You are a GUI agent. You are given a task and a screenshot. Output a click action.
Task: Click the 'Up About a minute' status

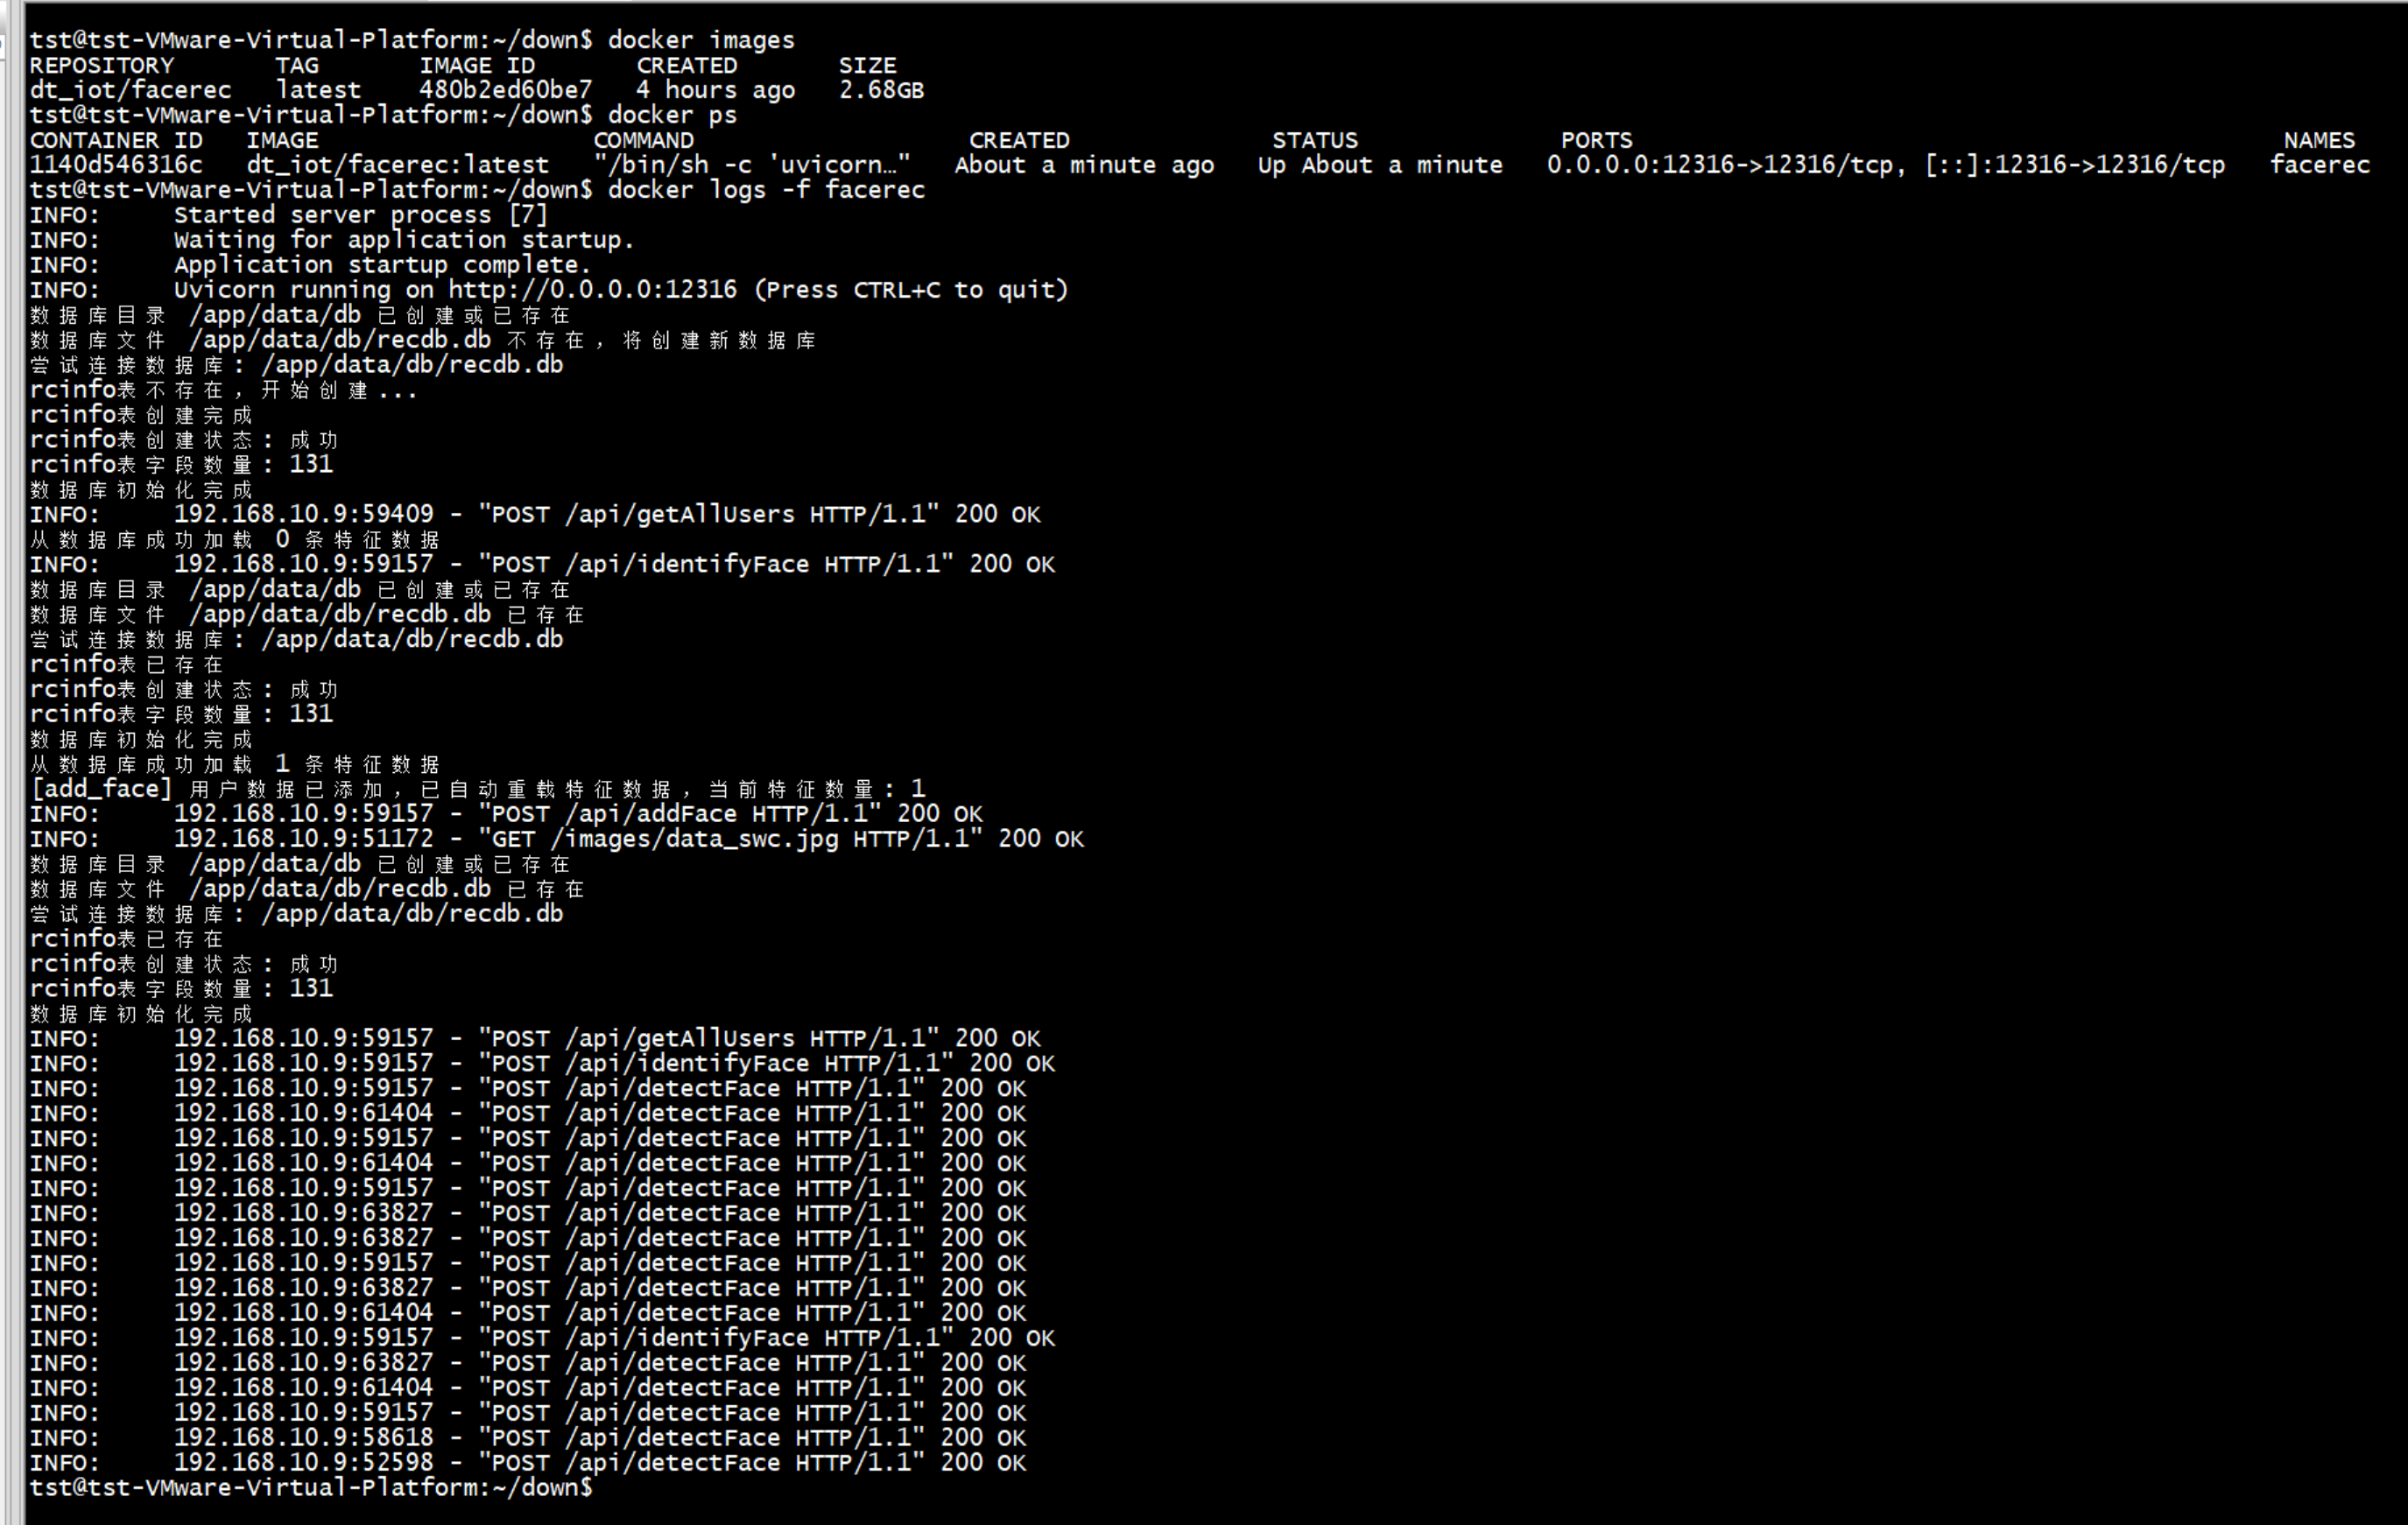point(1379,165)
